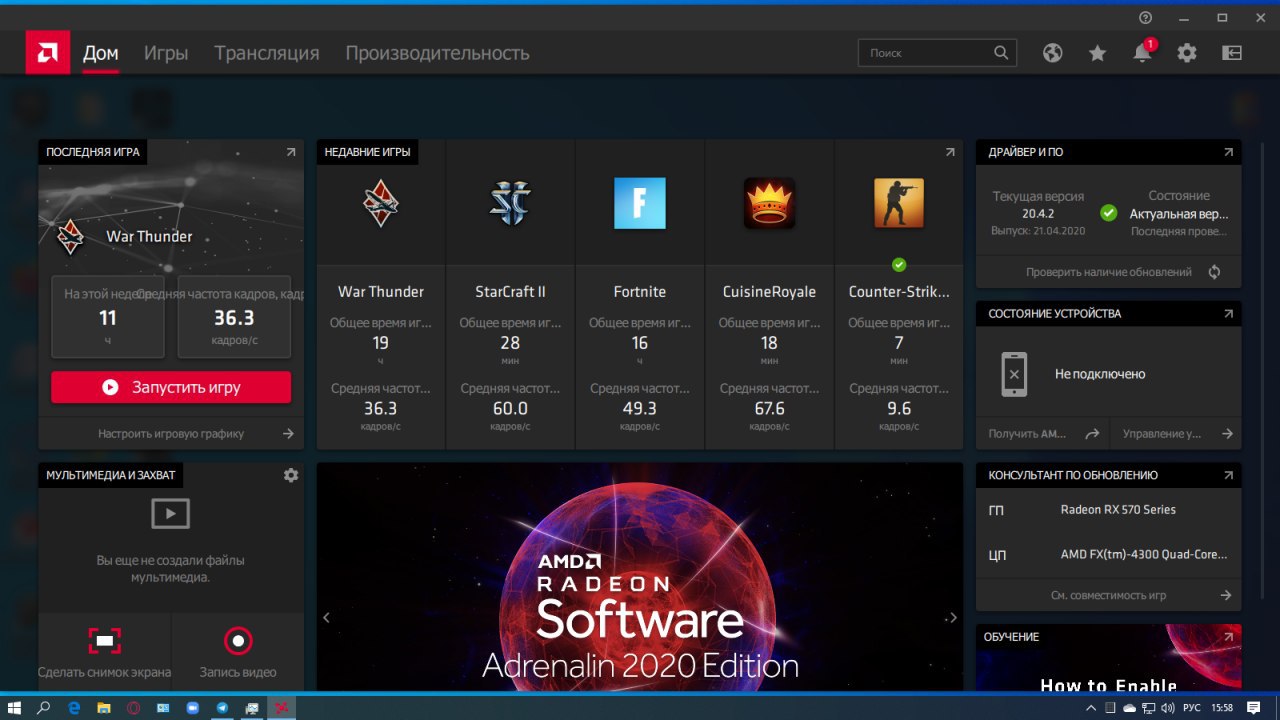Click the disconnected phone device icon

[x=1014, y=374]
